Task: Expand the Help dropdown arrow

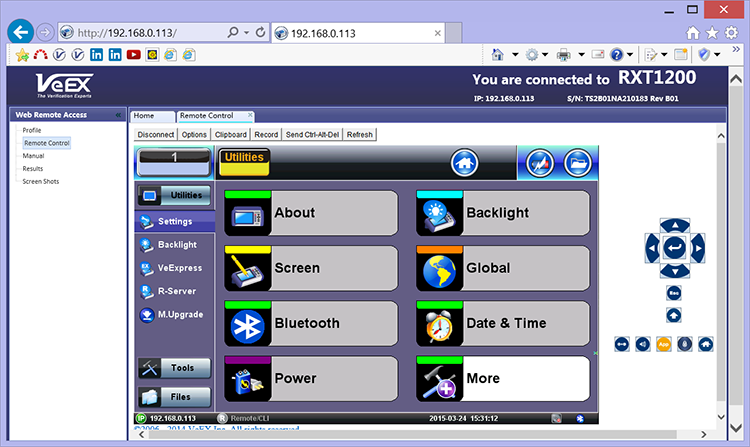Action: pos(630,55)
